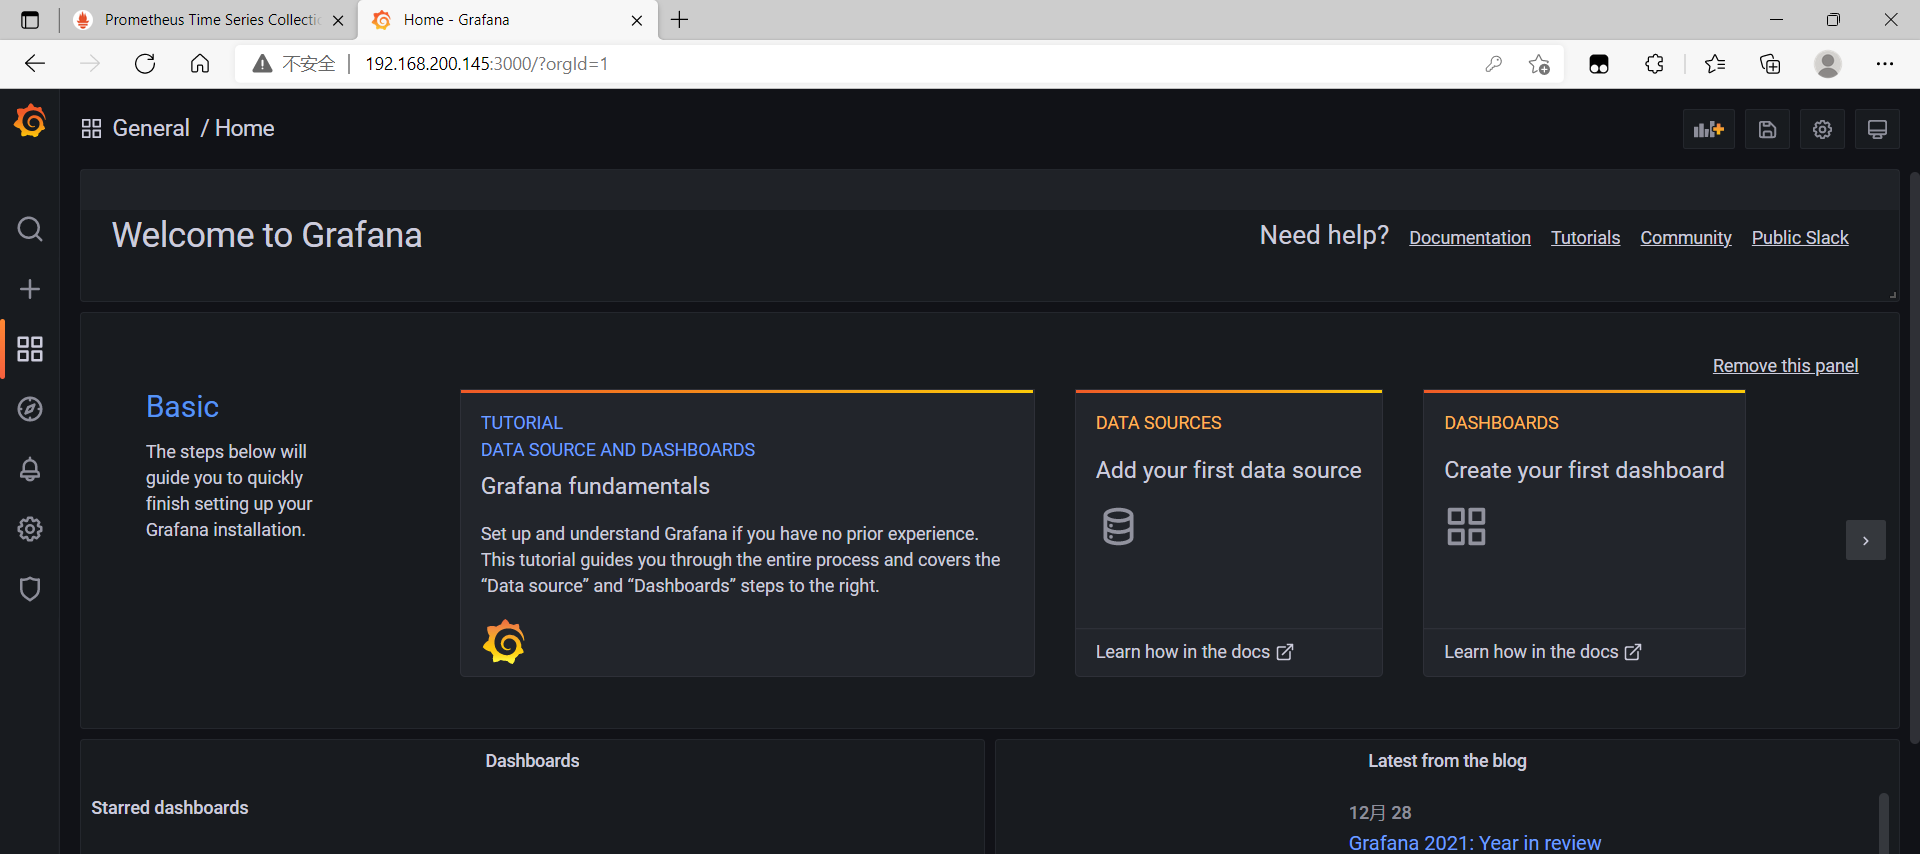
Task: Open the Search dashboards magnifier icon
Action: (x=30, y=229)
